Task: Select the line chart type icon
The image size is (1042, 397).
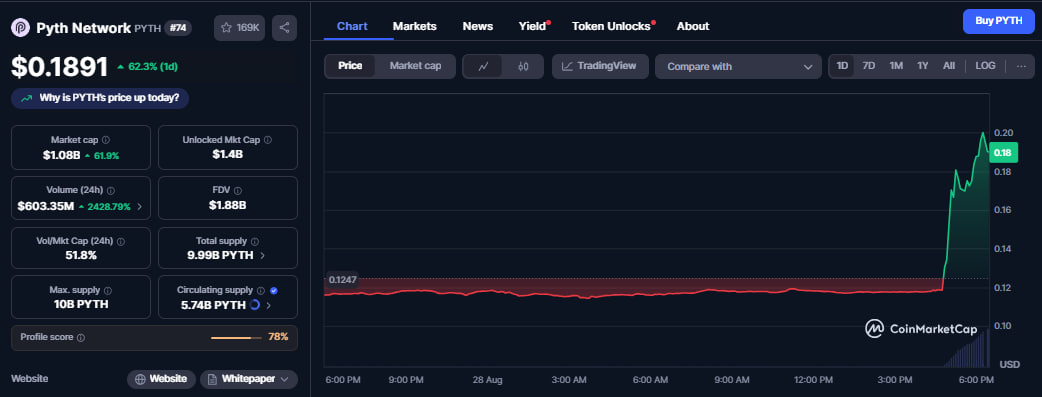Action: 484,66
